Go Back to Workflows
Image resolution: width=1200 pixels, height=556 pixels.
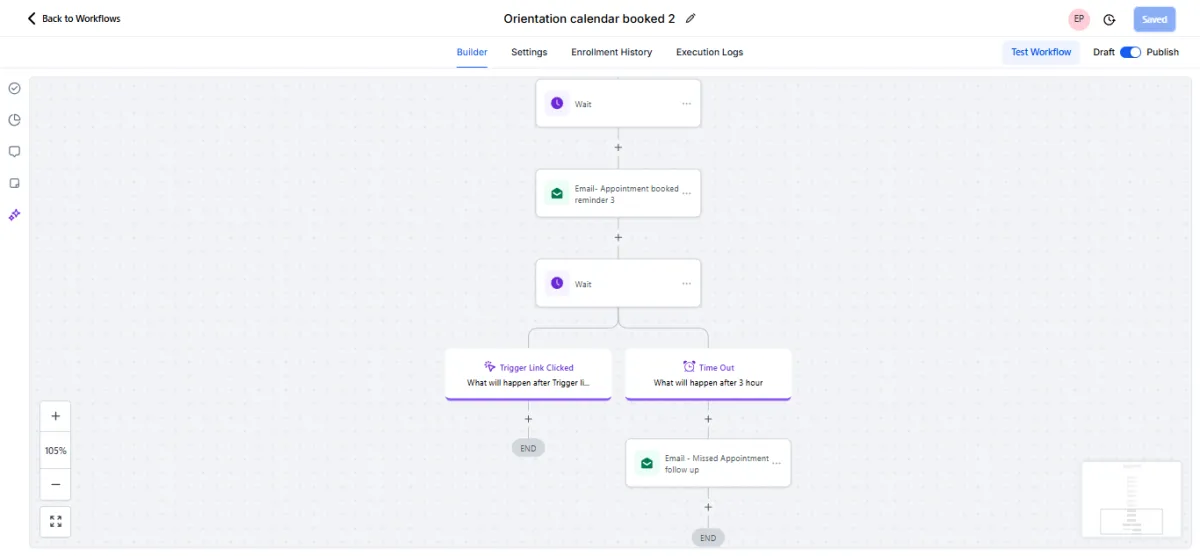[73, 19]
